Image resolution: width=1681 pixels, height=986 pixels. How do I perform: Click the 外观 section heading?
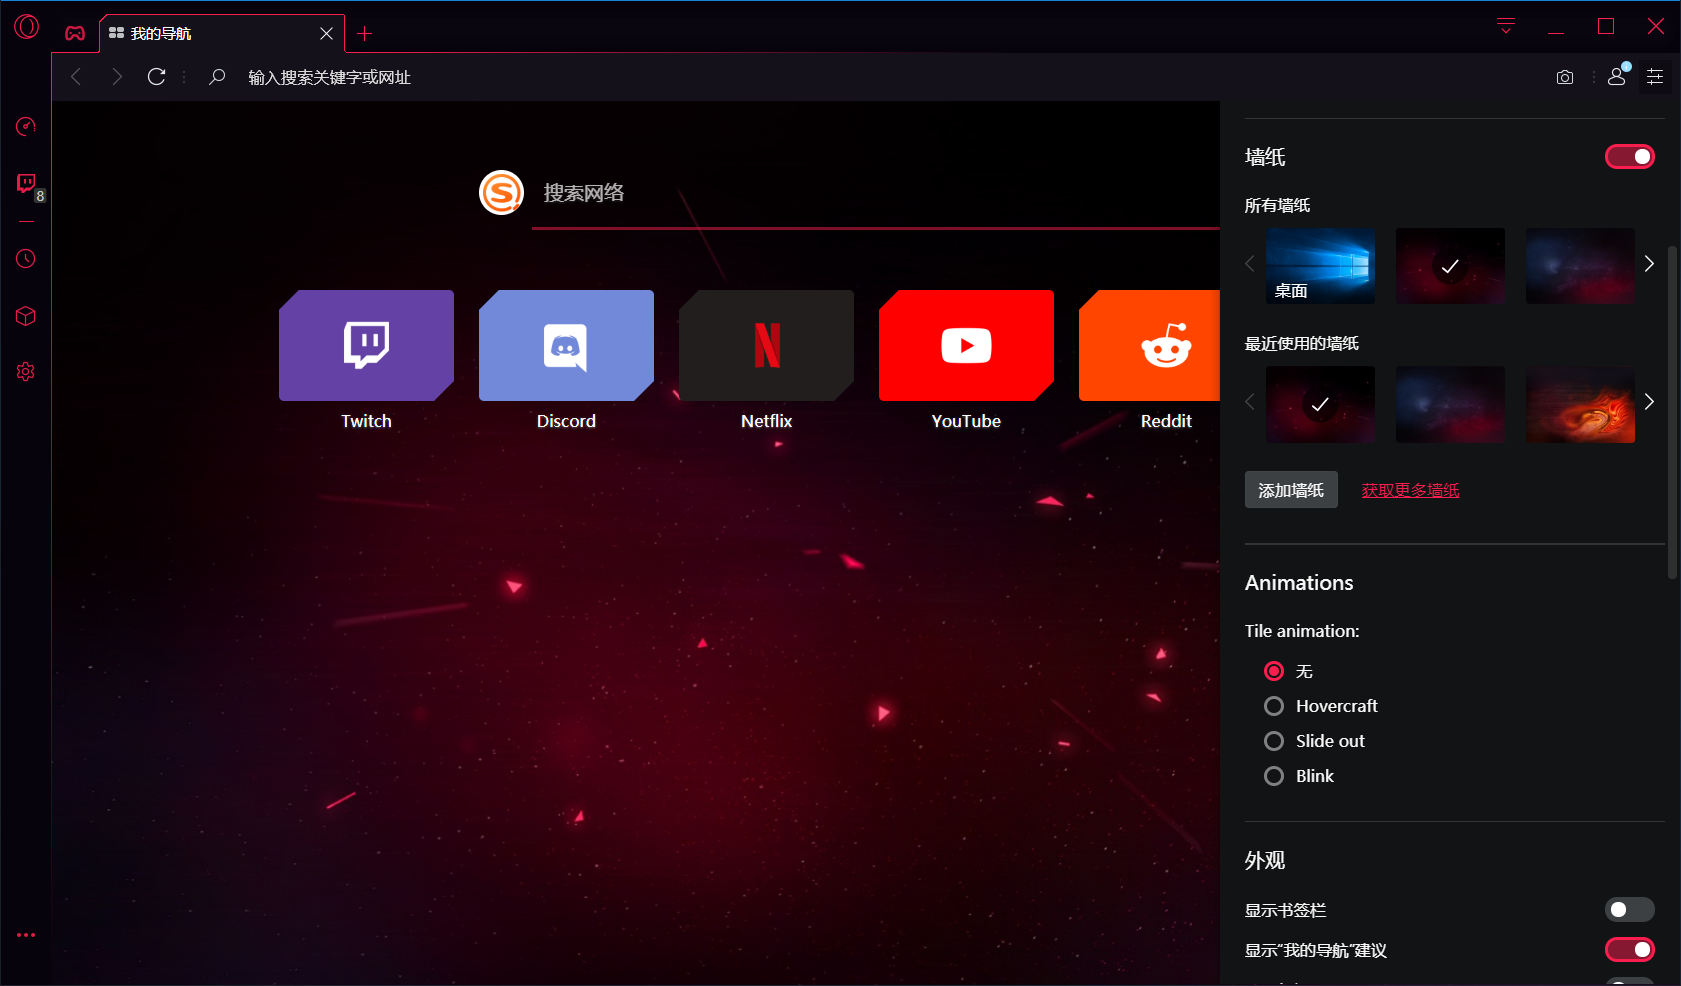[1265, 861]
